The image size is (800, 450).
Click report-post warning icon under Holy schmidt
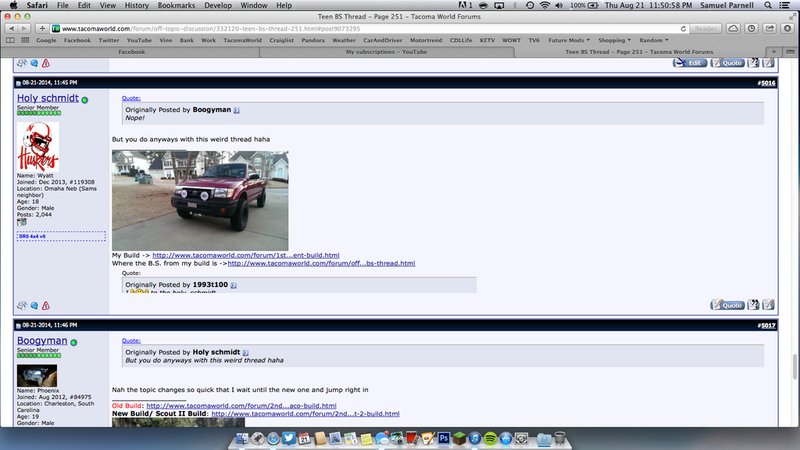46,306
